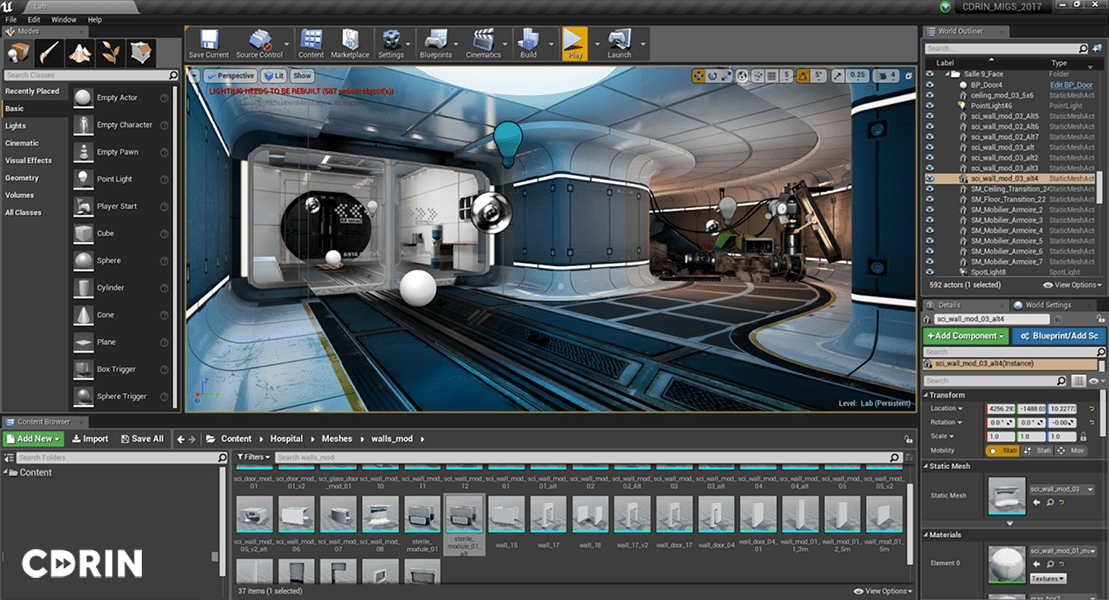The image size is (1109, 600).
Task: Click the Blueprint/Add Script button
Action: pos(1059,336)
